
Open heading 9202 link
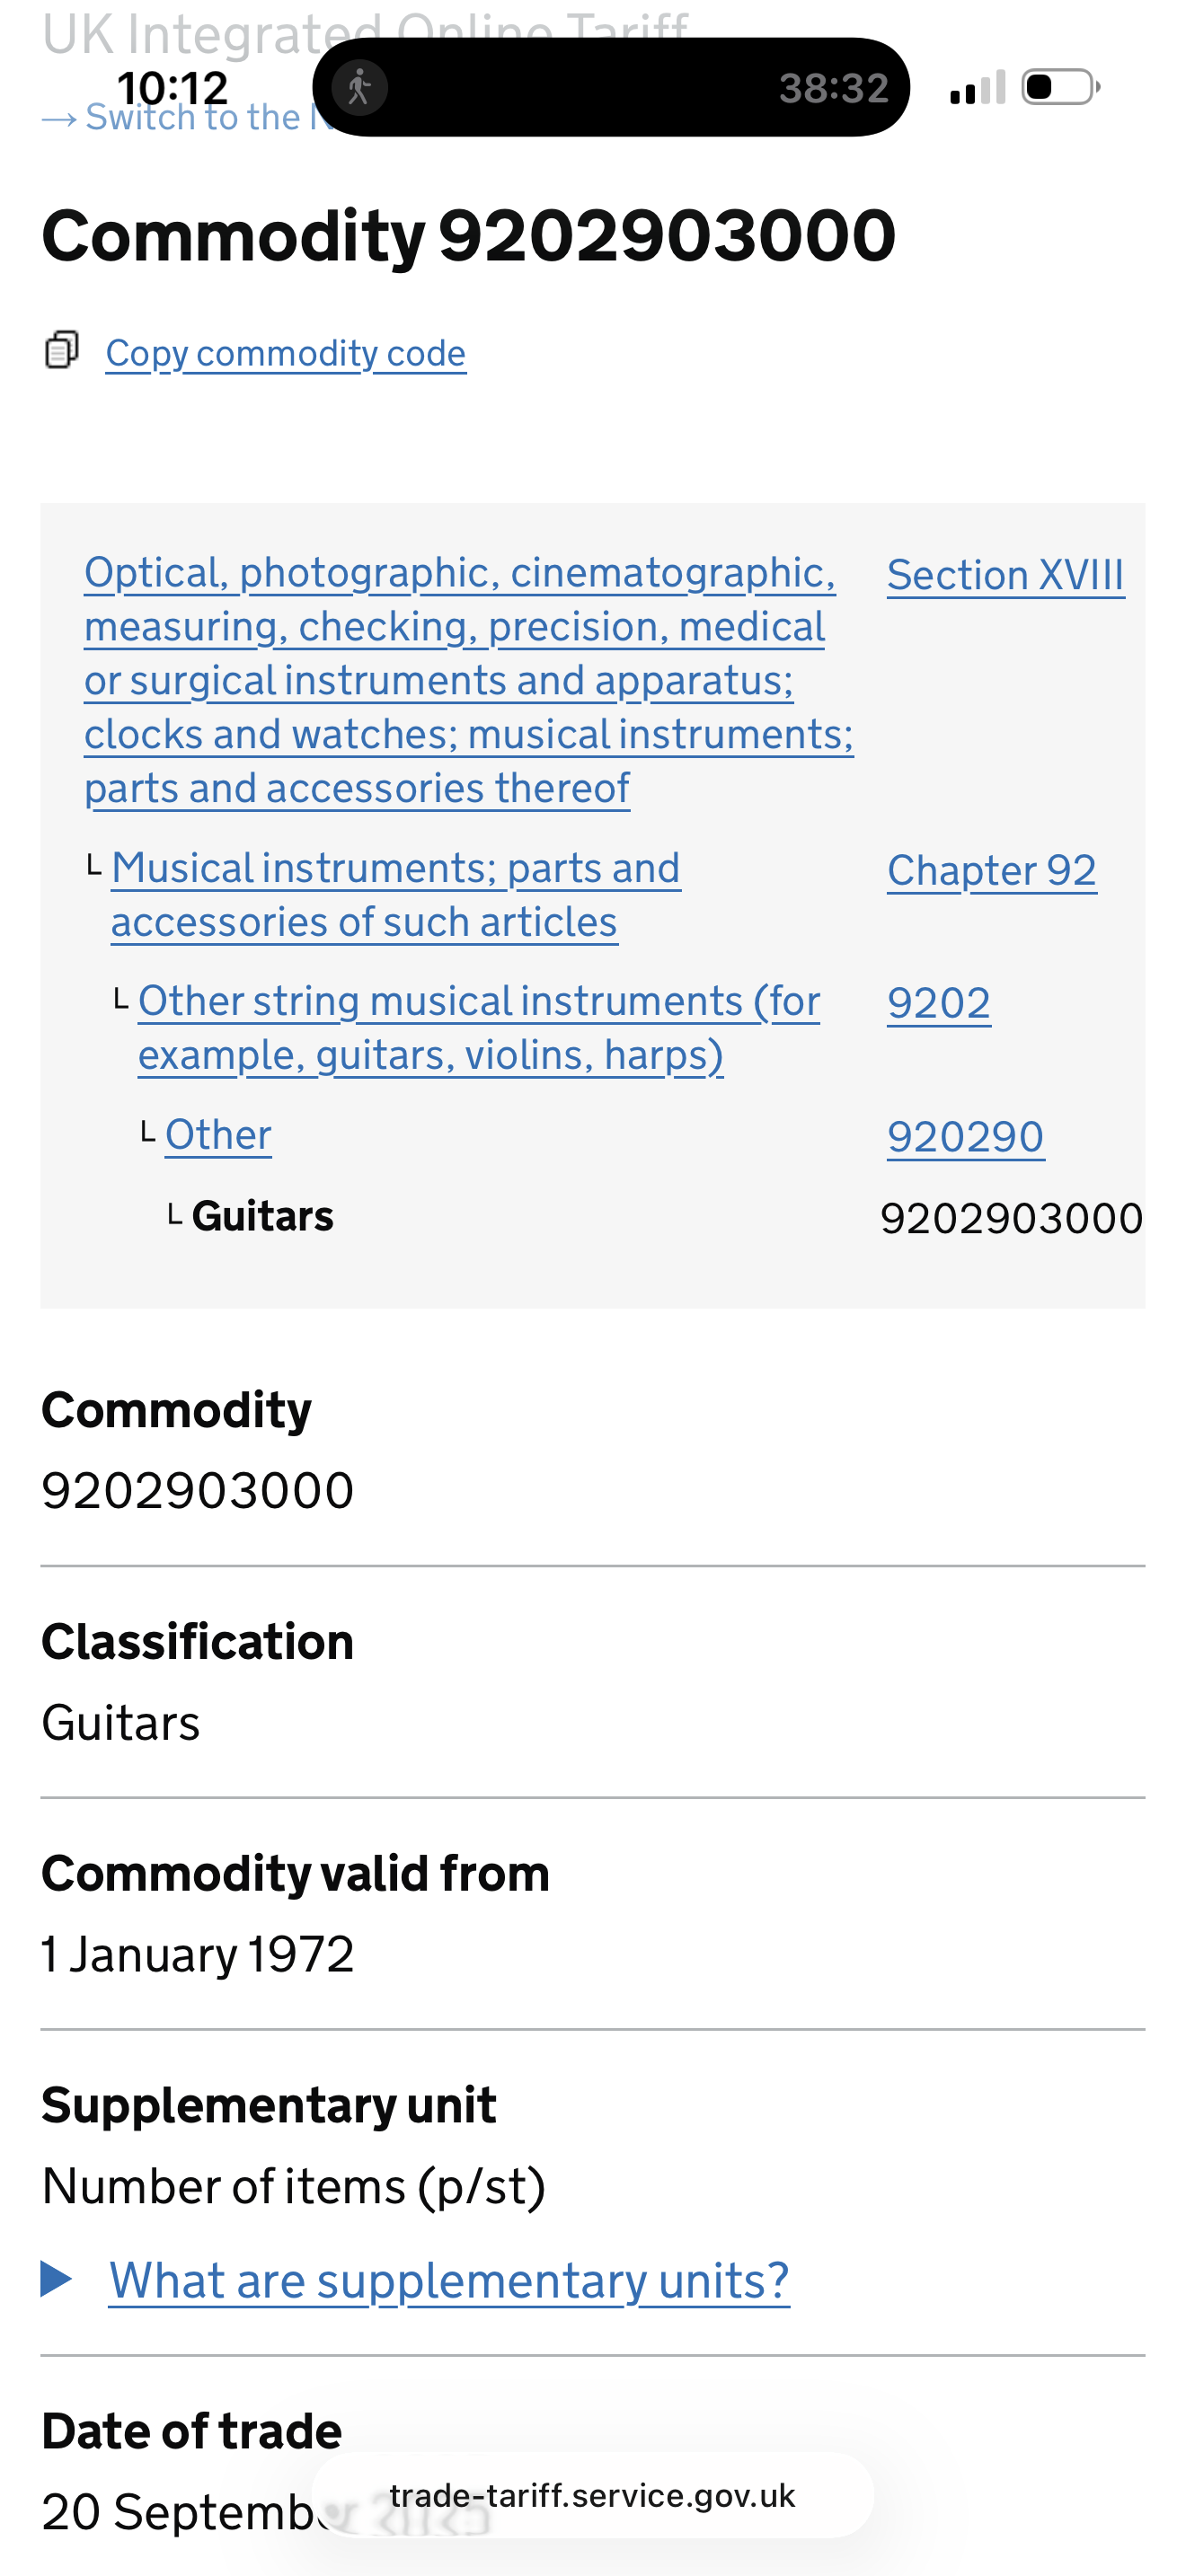pos(938,1003)
